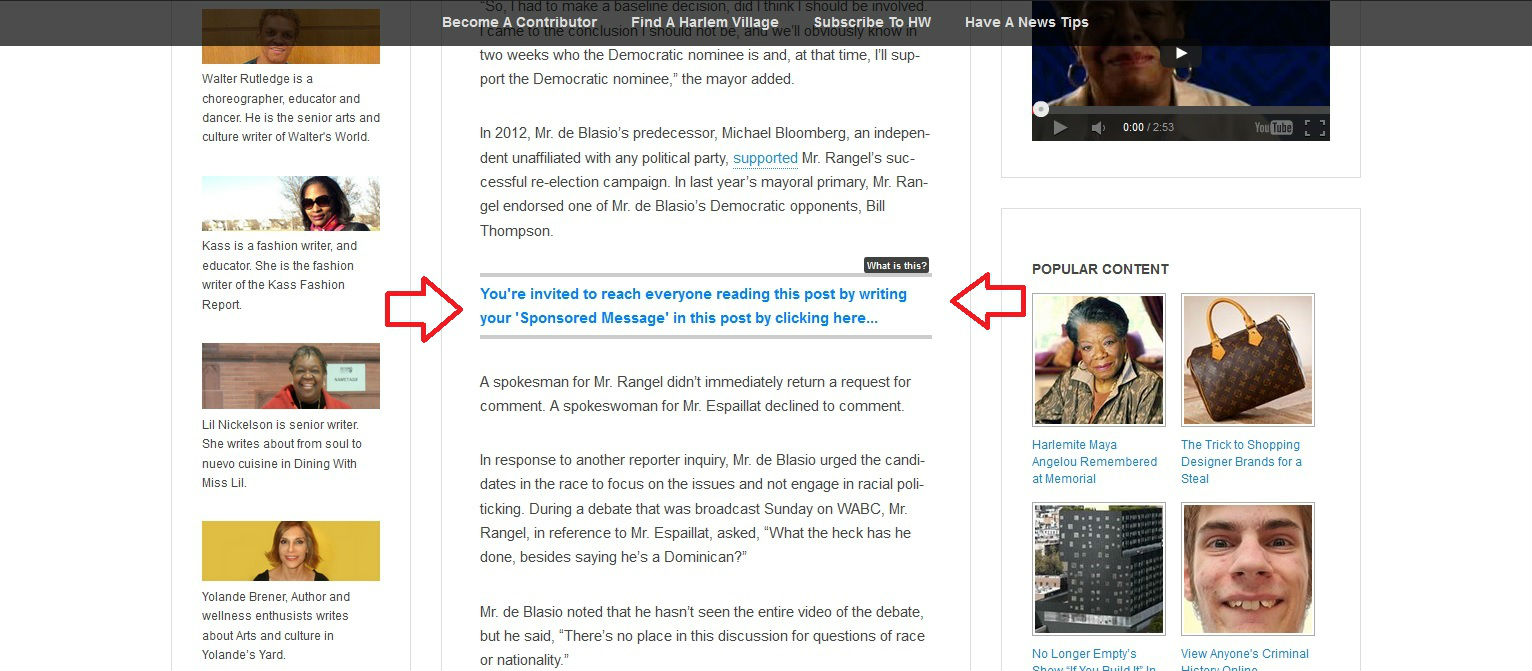Click the large play button on the video

coord(1181,53)
